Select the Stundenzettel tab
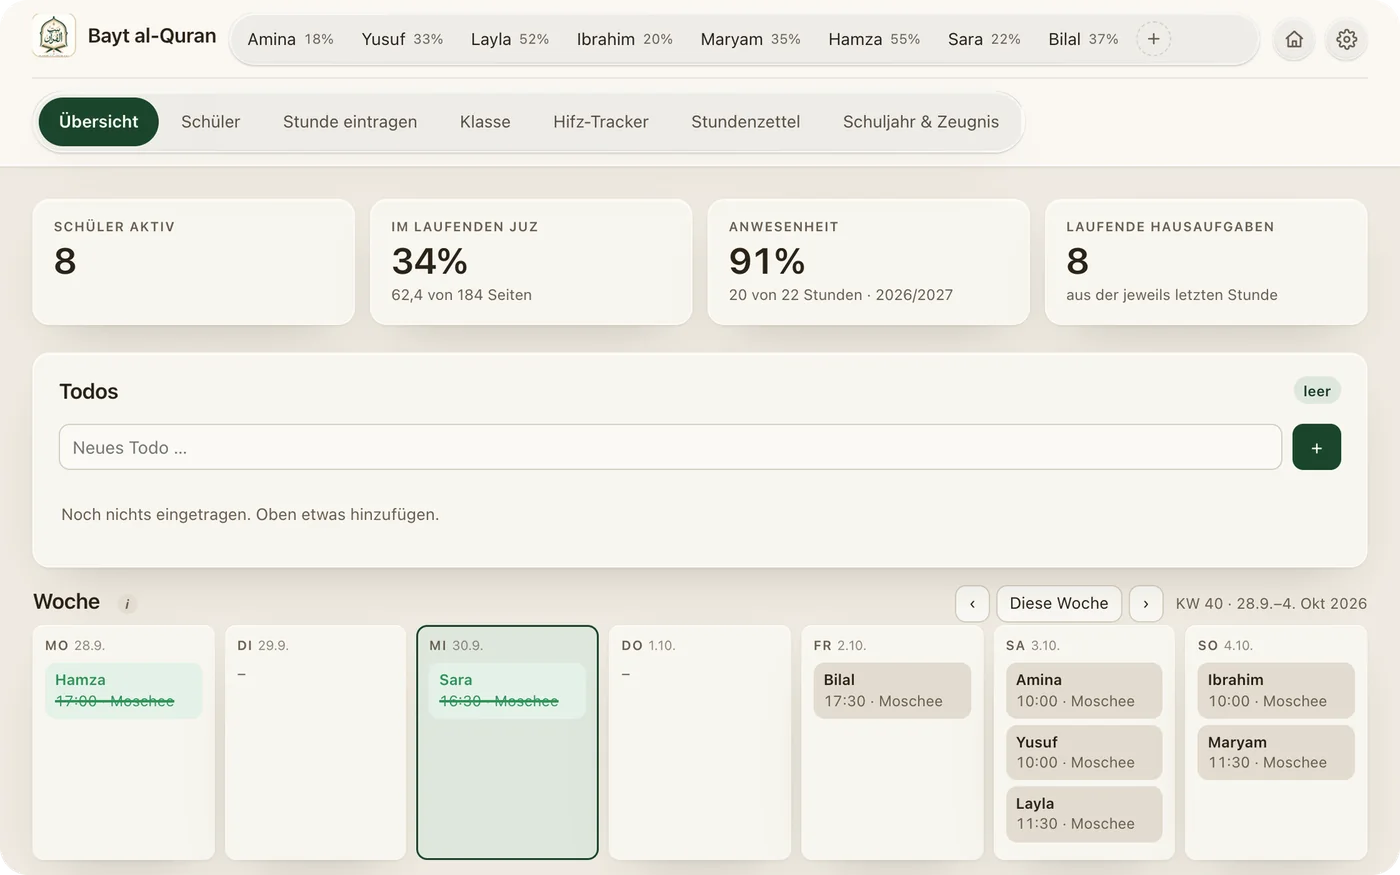The height and width of the screenshot is (875, 1400). [745, 122]
